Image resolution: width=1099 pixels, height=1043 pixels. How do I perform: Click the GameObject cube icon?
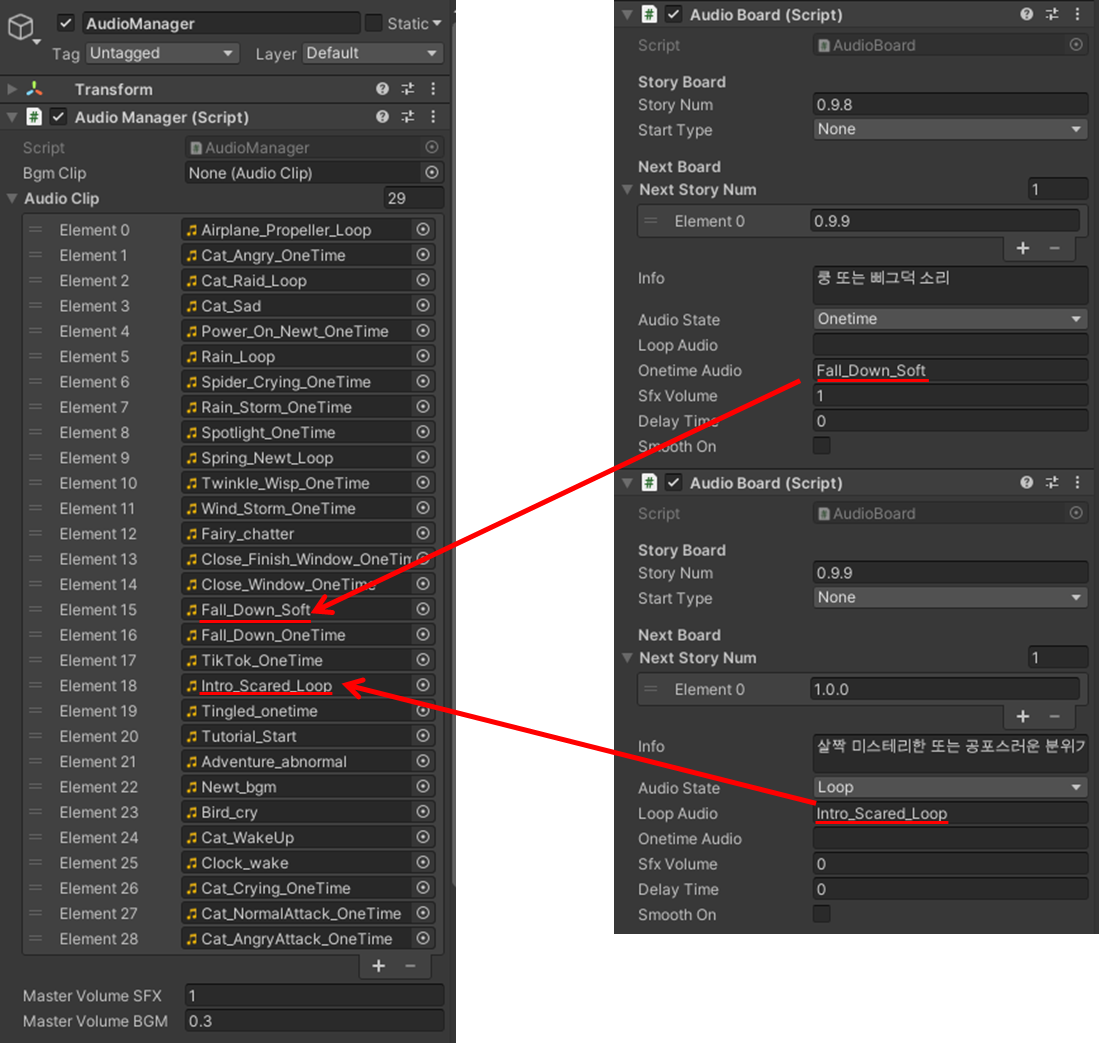[x=21, y=27]
